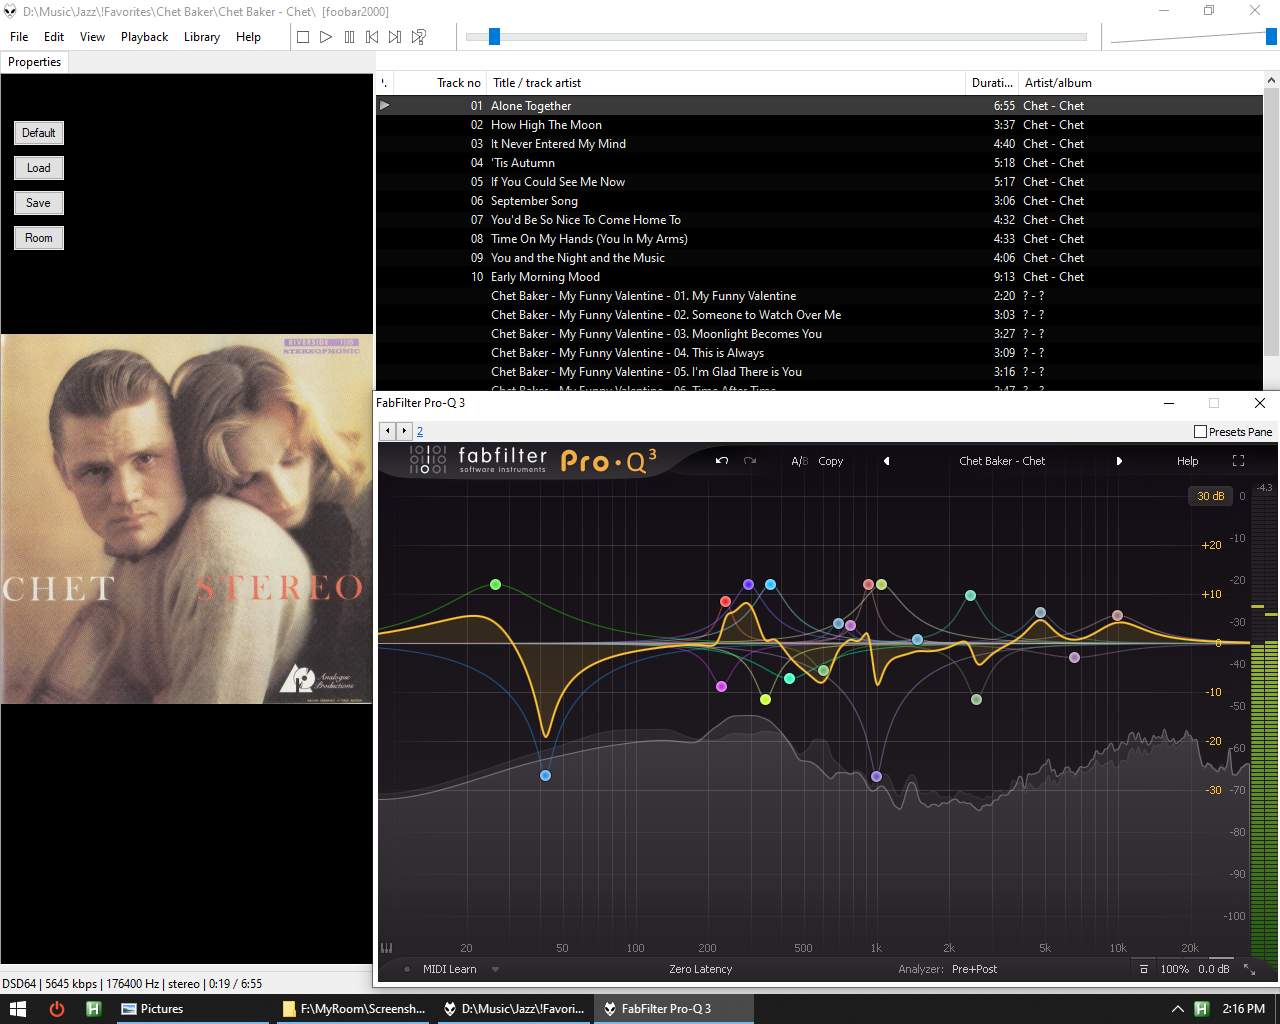The width and height of the screenshot is (1280, 1024).
Task: Click the green H icon in system tray
Action: pyautogui.click(x=1201, y=1009)
